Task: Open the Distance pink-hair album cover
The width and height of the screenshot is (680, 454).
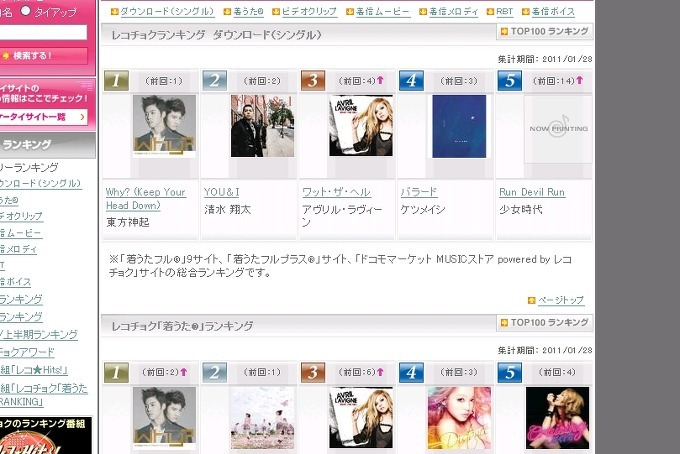Action: tap(459, 418)
